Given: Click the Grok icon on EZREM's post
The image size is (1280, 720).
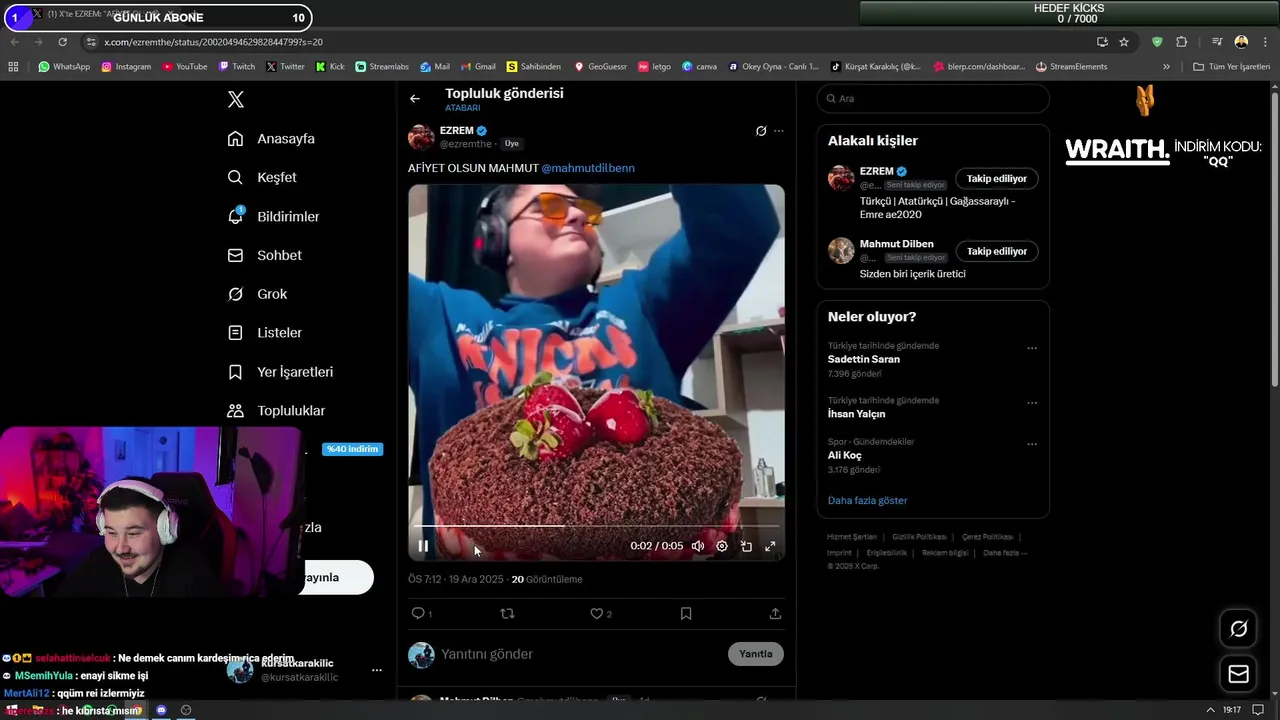Looking at the screenshot, I should pos(761,131).
